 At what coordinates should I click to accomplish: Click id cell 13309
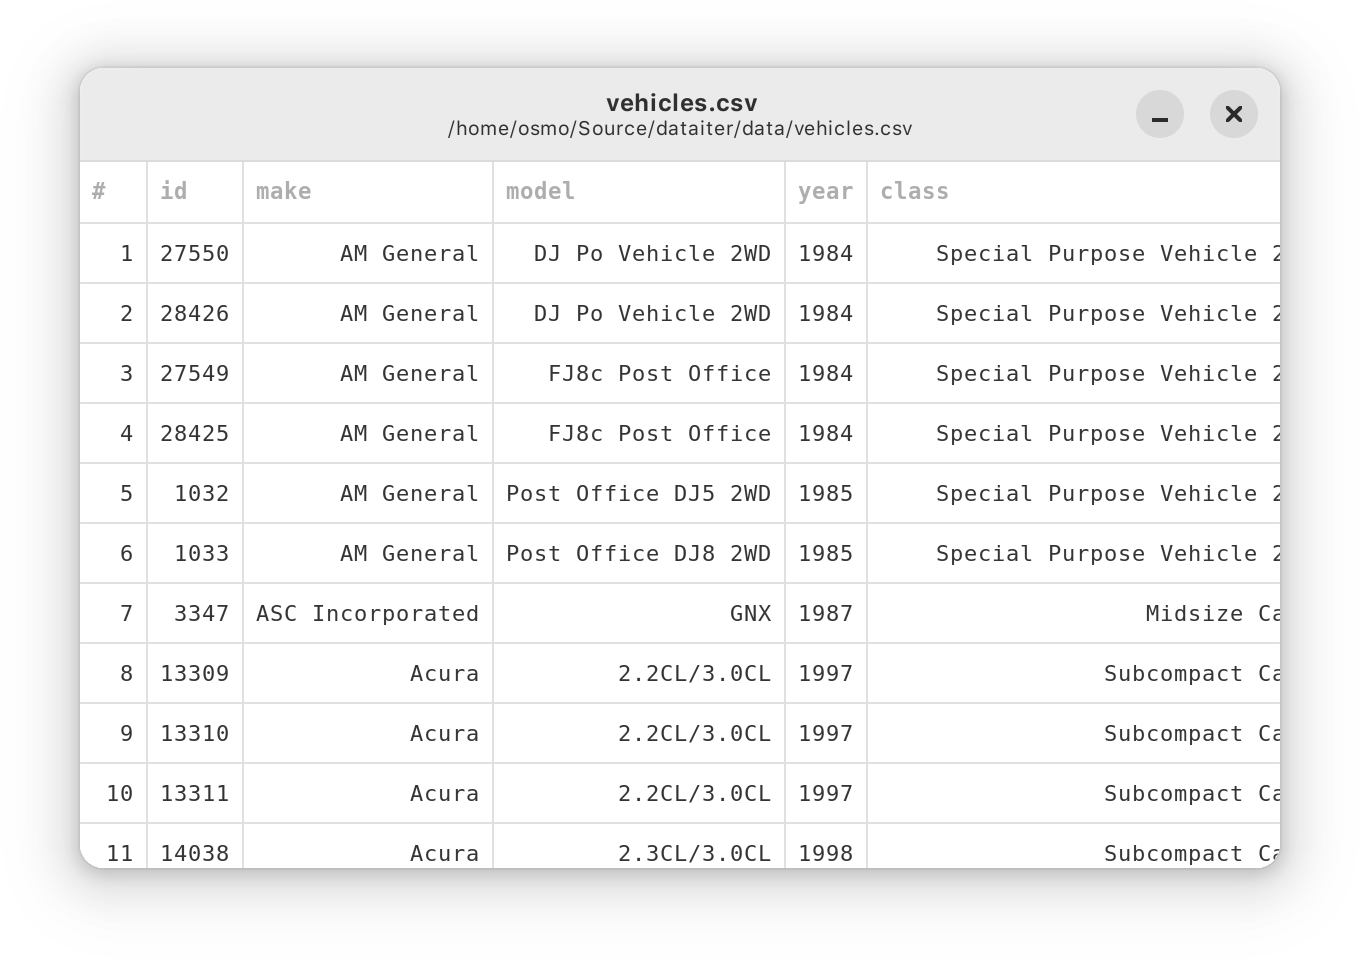pyautogui.click(x=194, y=673)
